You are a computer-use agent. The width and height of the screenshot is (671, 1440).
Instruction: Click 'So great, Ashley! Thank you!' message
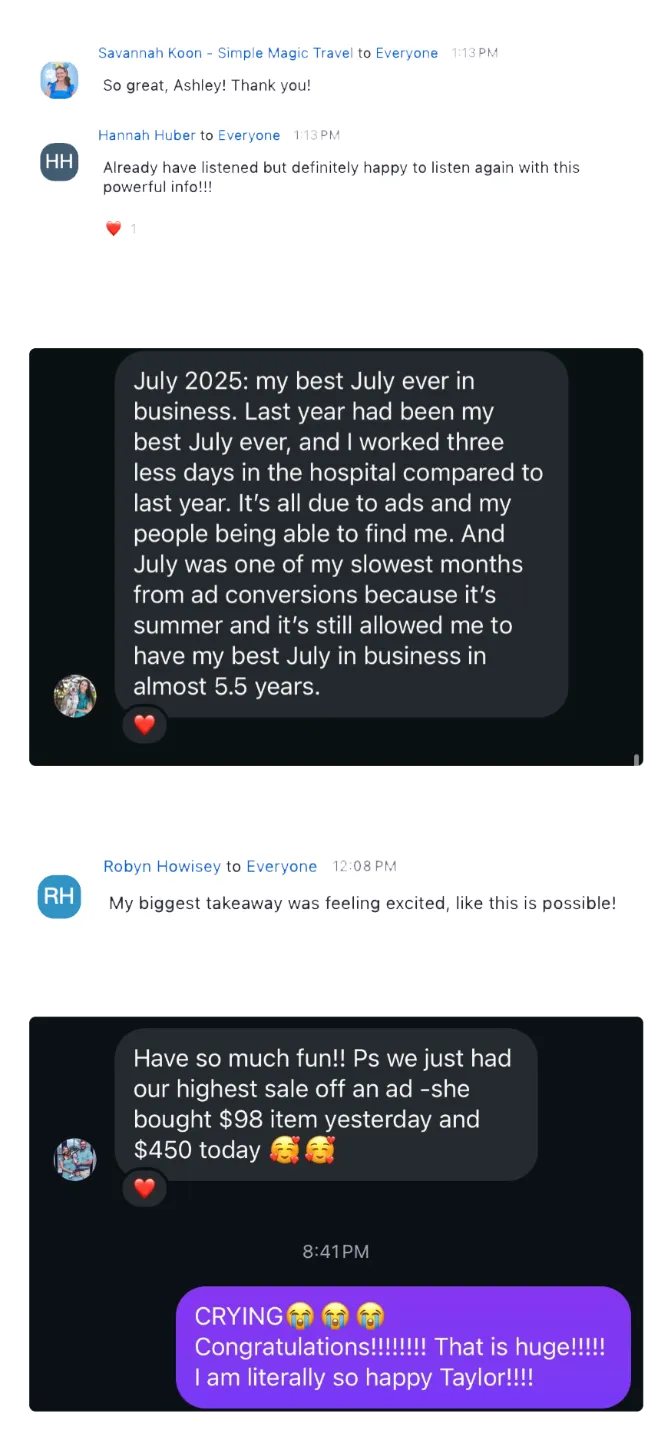207,86
